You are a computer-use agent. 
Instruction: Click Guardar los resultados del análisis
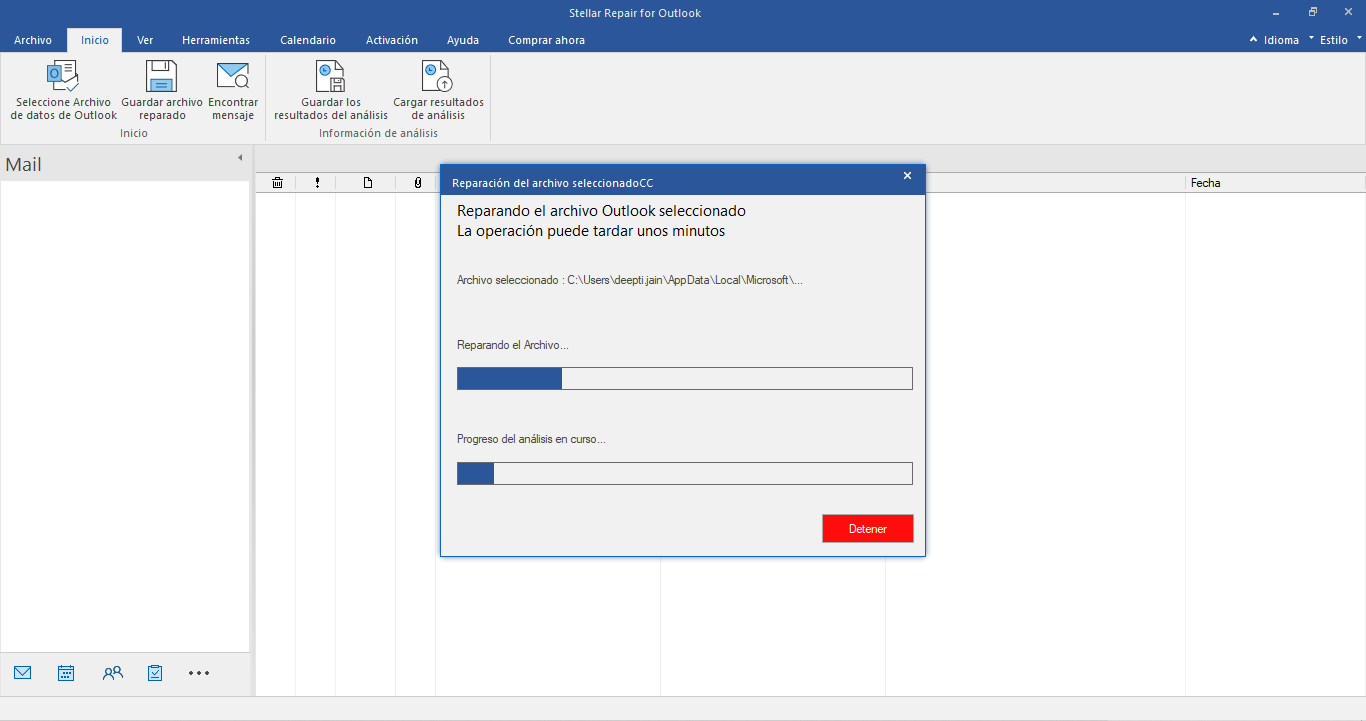tap(330, 77)
